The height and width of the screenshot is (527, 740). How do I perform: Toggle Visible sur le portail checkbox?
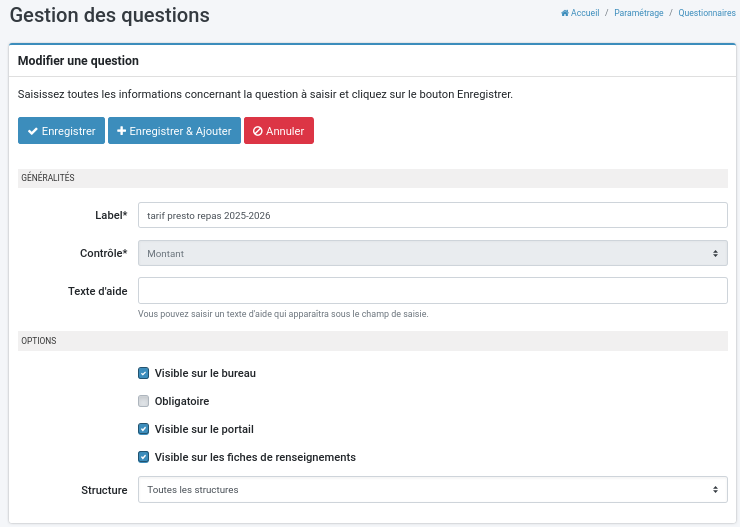coord(143,429)
